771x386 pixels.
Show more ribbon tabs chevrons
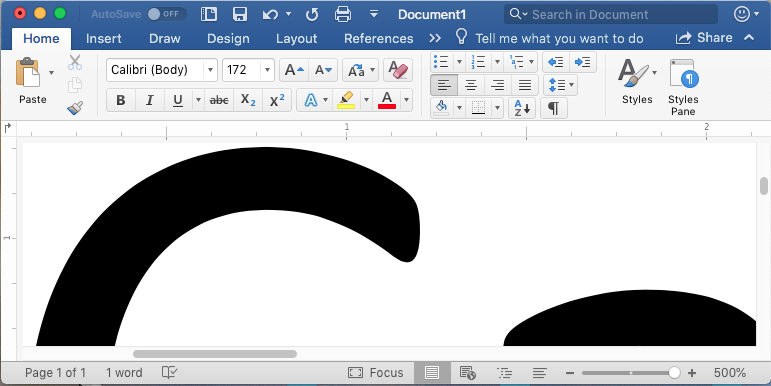435,38
